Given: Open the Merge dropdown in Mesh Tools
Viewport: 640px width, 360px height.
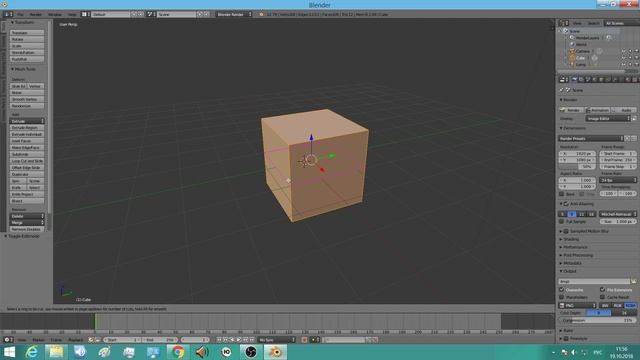Looking at the screenshot, I should (x=27, y=222).
